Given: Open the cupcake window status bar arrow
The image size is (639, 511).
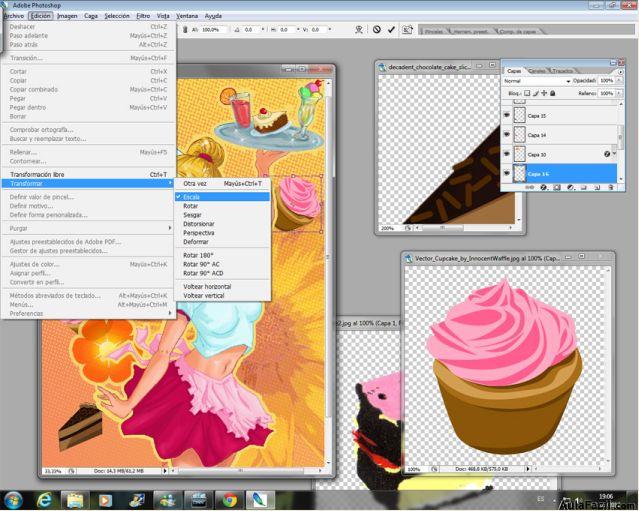Looking at the screenshot, I should (x=528, y=469).
